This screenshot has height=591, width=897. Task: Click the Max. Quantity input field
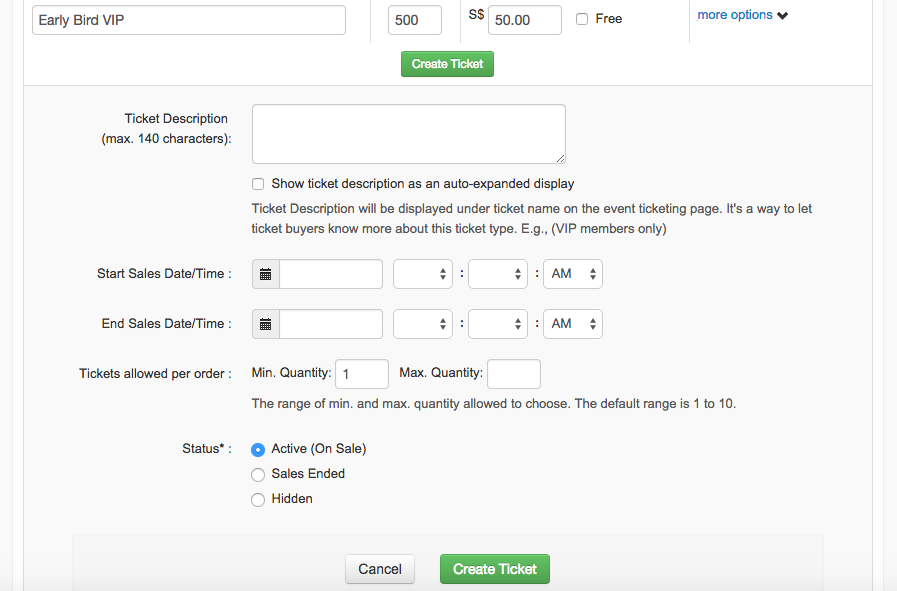pos(514,374)
